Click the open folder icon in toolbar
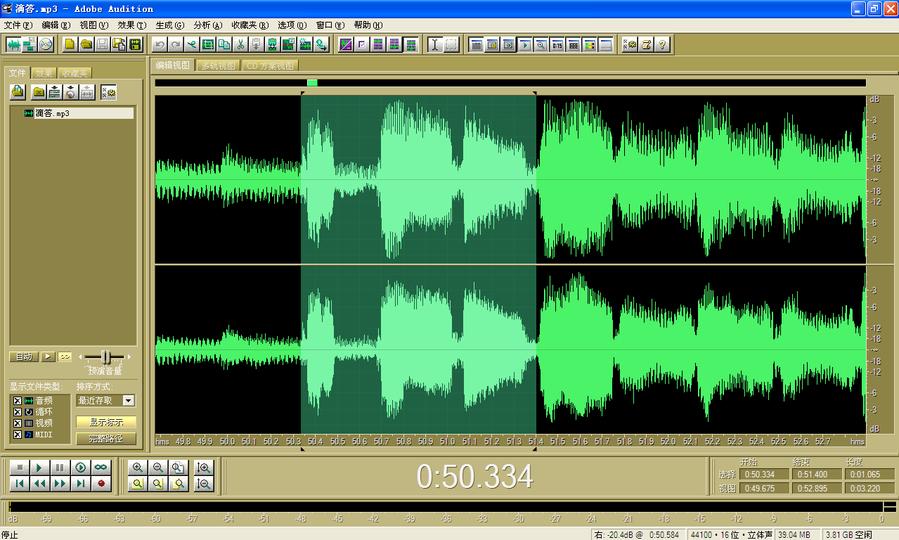 click(86, 44)
